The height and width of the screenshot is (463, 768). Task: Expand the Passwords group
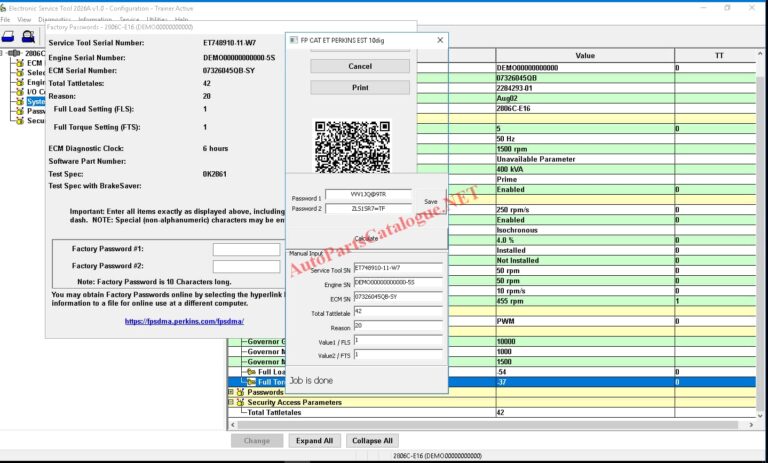tap(231, 392)
